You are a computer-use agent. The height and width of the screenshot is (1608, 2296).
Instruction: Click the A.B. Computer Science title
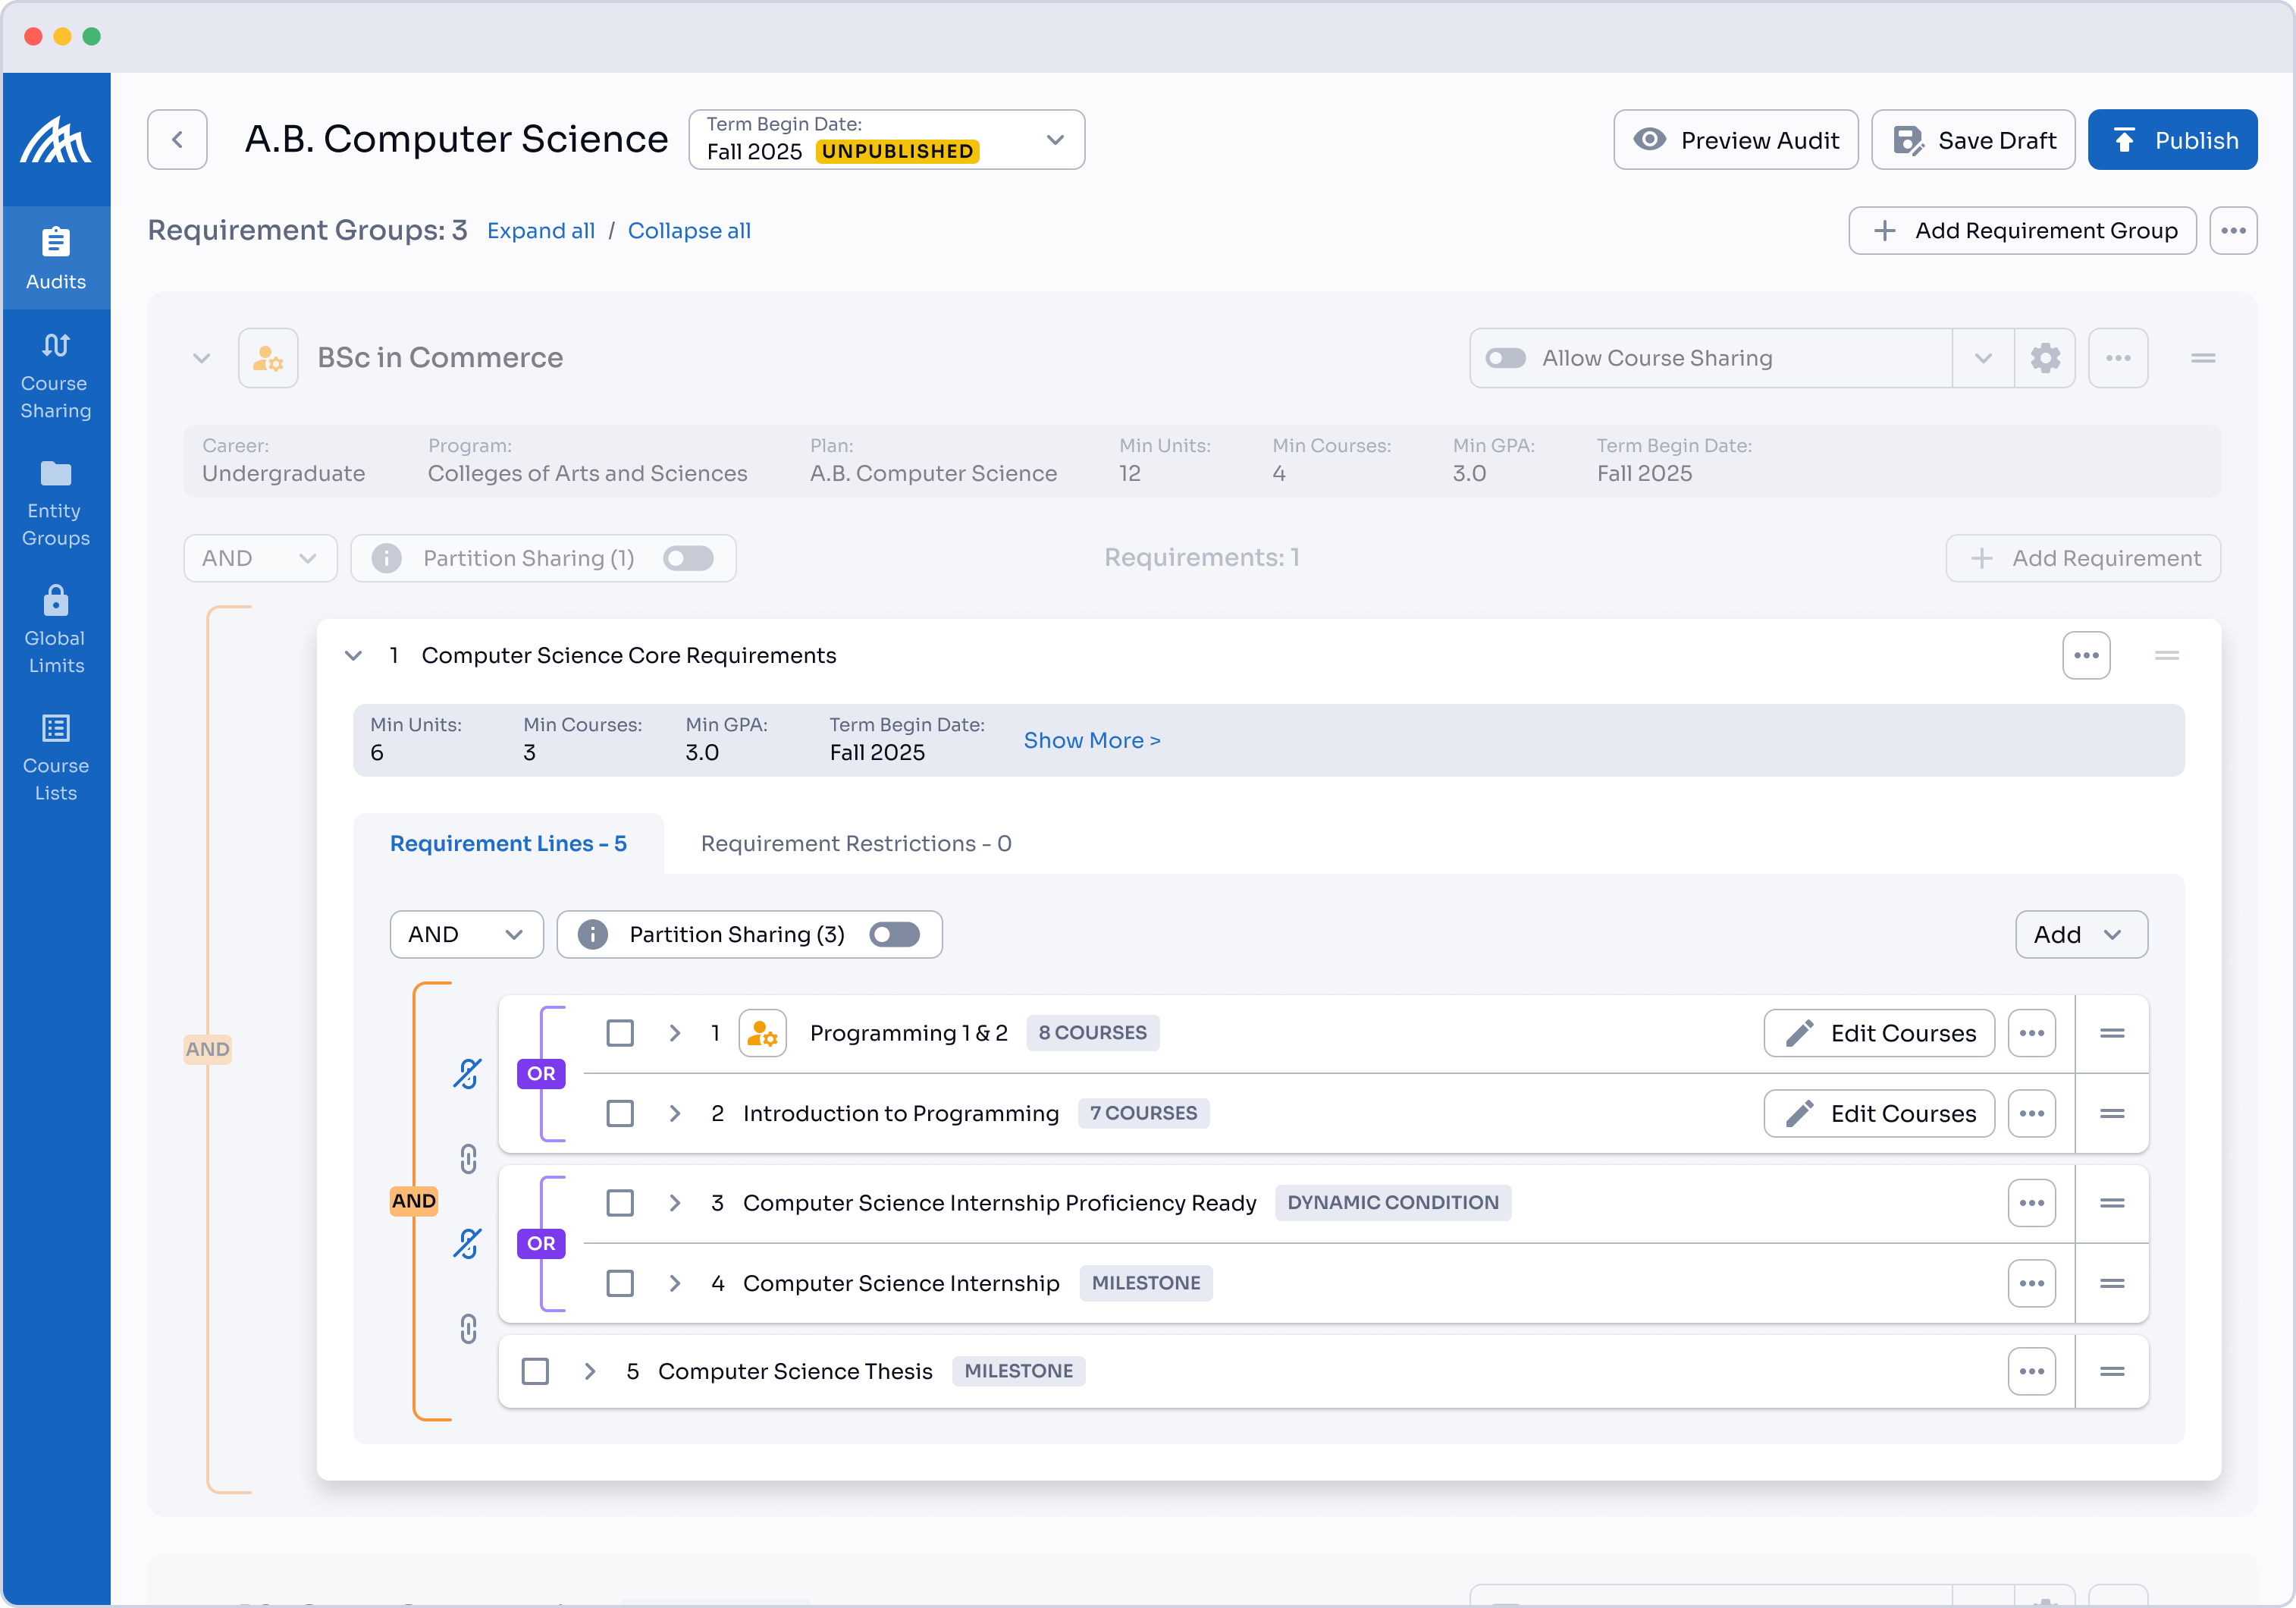coord(456,139)
